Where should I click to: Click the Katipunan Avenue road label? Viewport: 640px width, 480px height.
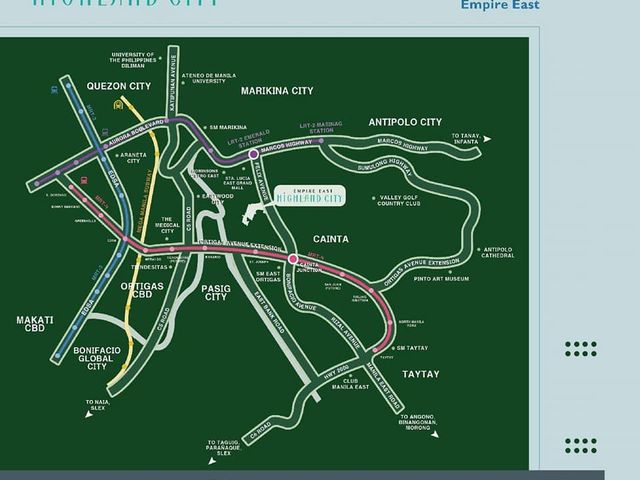pos(173,82)
